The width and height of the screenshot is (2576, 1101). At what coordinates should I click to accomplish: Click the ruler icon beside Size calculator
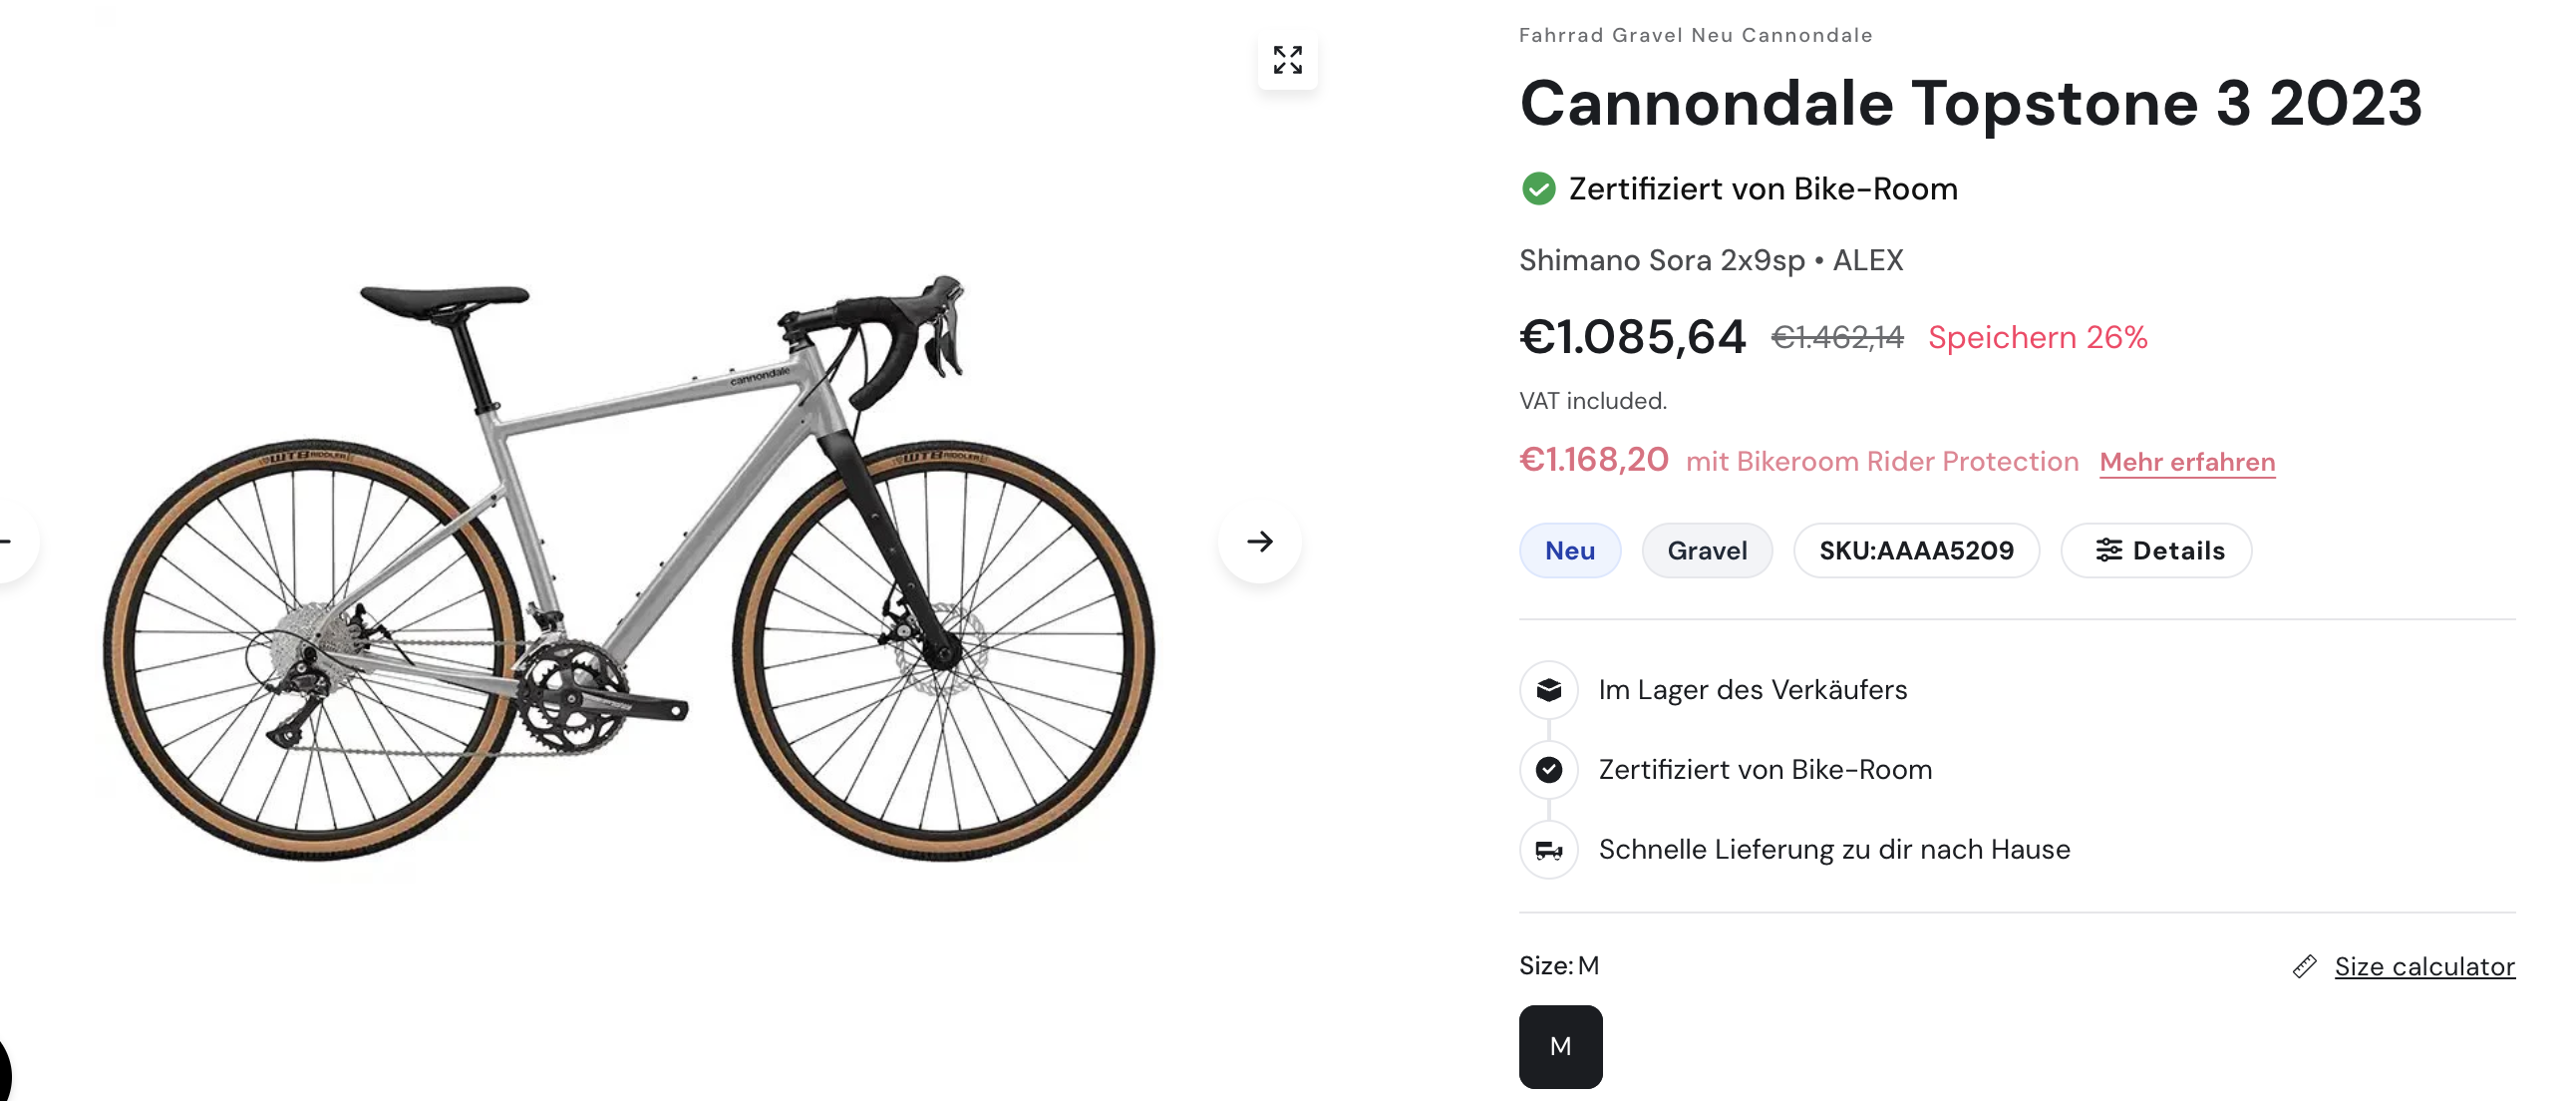pos(2304,966)
